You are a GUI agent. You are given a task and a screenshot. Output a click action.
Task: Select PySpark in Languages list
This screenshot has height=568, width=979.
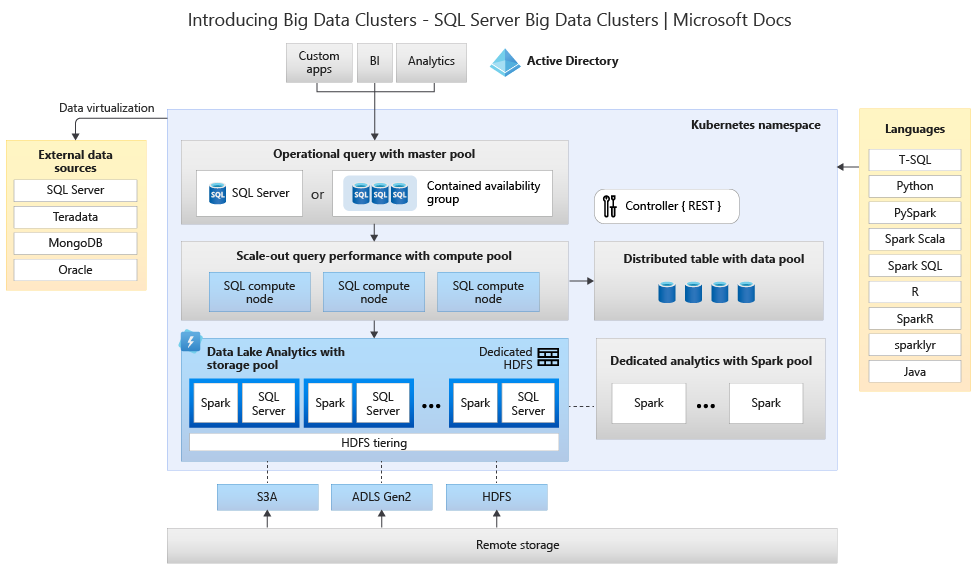click(915, 213)
